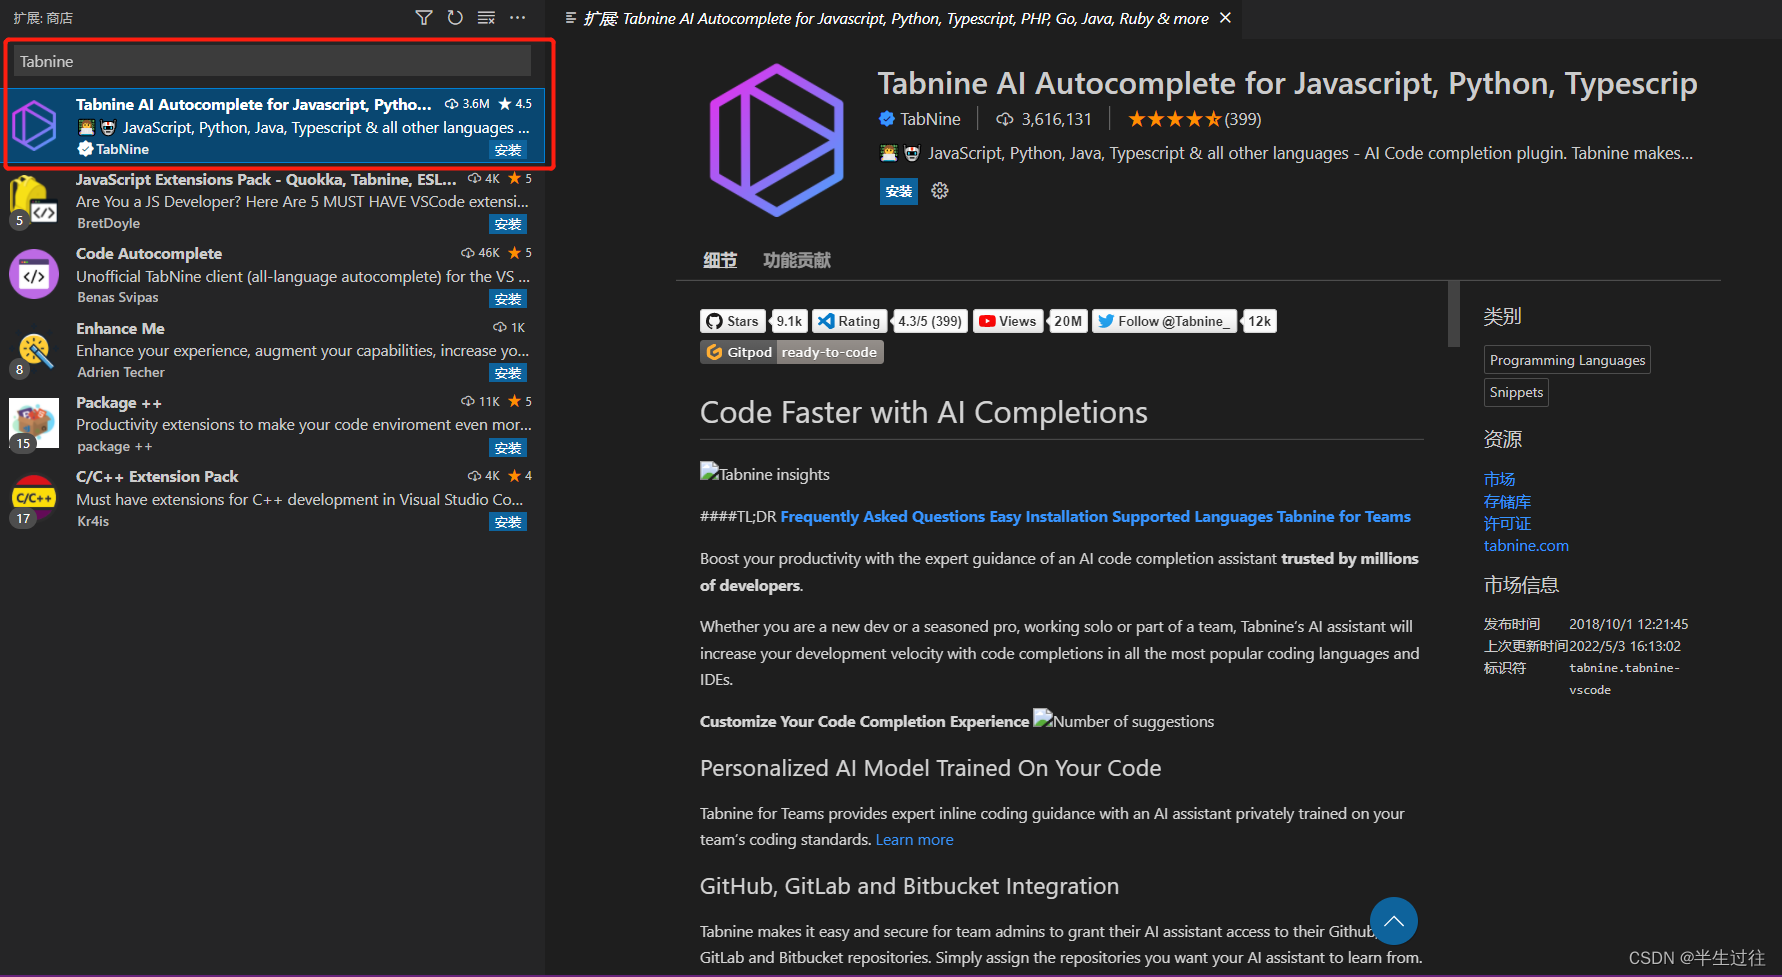Switch to the 功能贡献 tab
The height and width of the screenshot is (977, 1782).
797,260
